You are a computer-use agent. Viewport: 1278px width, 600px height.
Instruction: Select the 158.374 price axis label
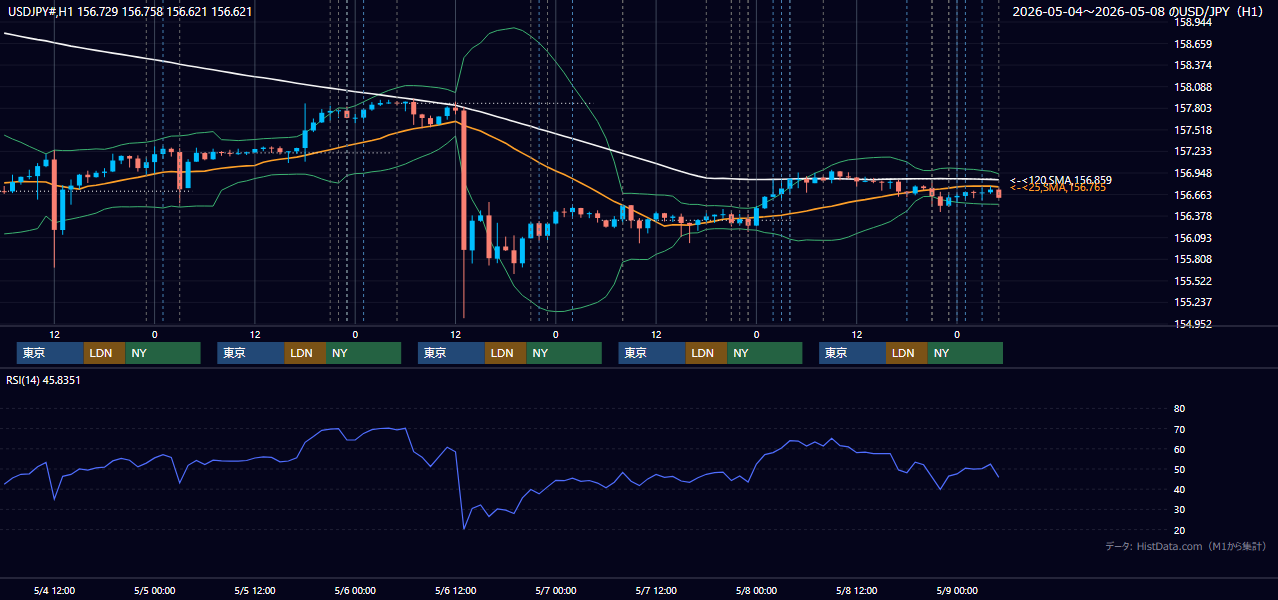point(1192,65)
